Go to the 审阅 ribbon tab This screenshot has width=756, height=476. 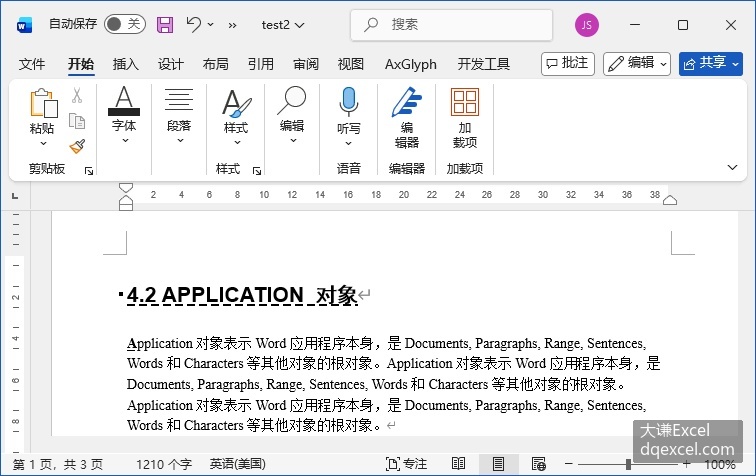(306, 64)
